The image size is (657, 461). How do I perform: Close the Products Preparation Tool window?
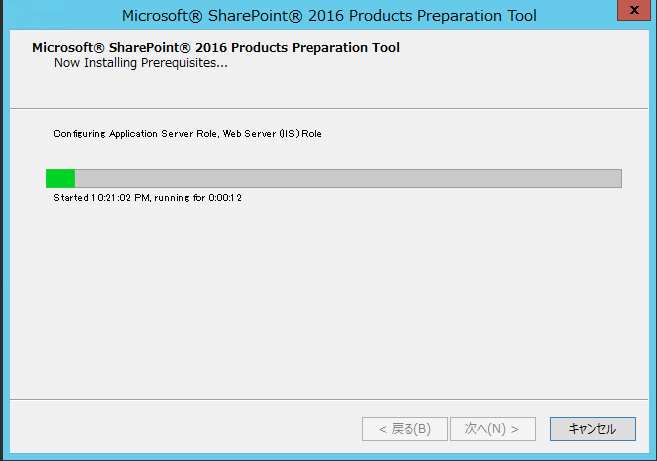point(634,10)
